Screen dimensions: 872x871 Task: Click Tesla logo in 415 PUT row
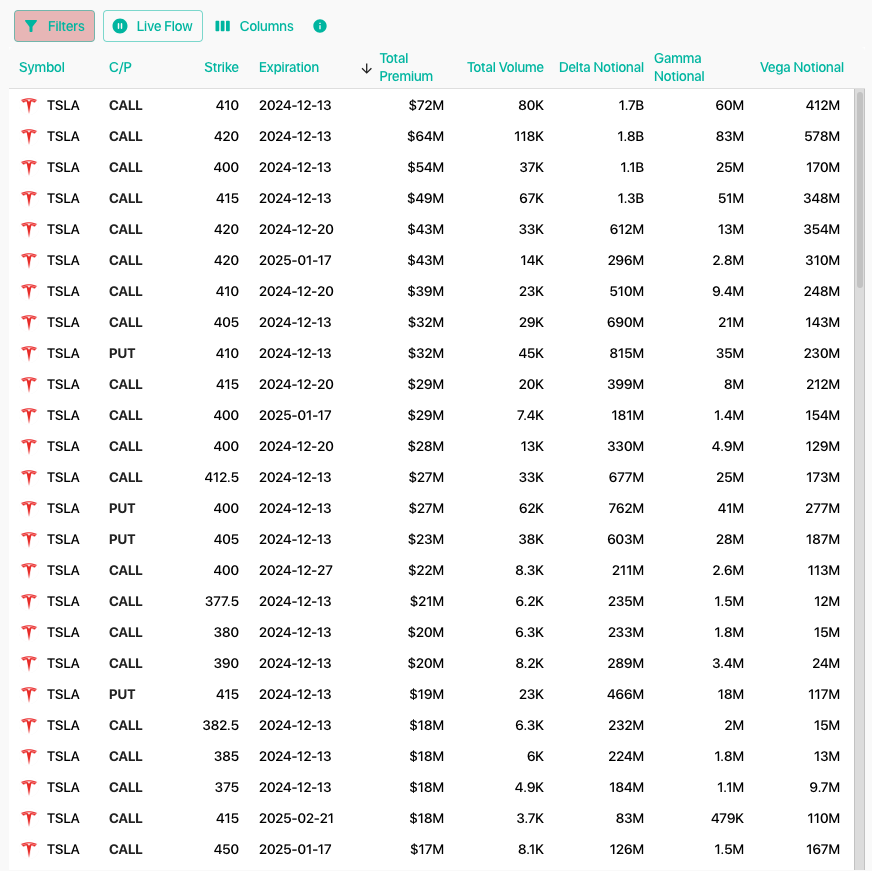pyautogui.click(x=29, y=694)
